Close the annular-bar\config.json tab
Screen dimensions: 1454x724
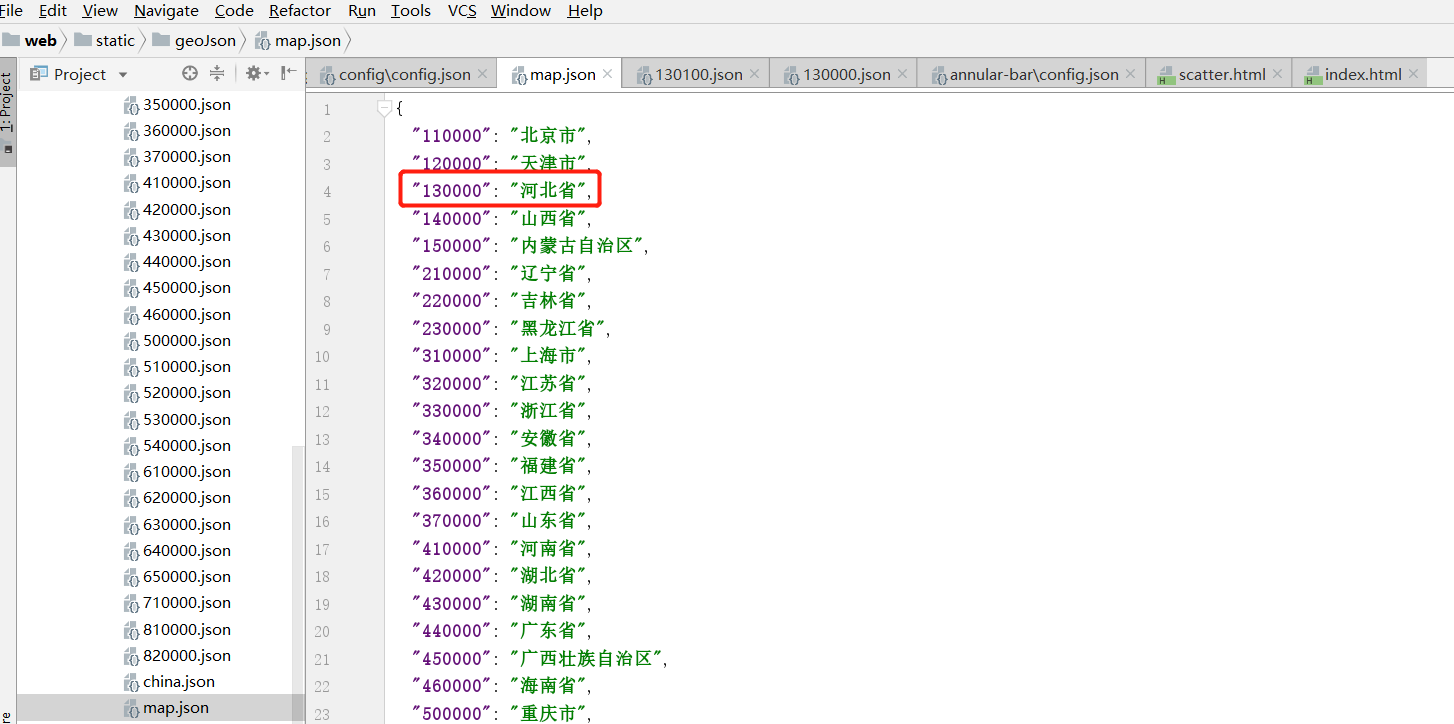(1130, 74)
